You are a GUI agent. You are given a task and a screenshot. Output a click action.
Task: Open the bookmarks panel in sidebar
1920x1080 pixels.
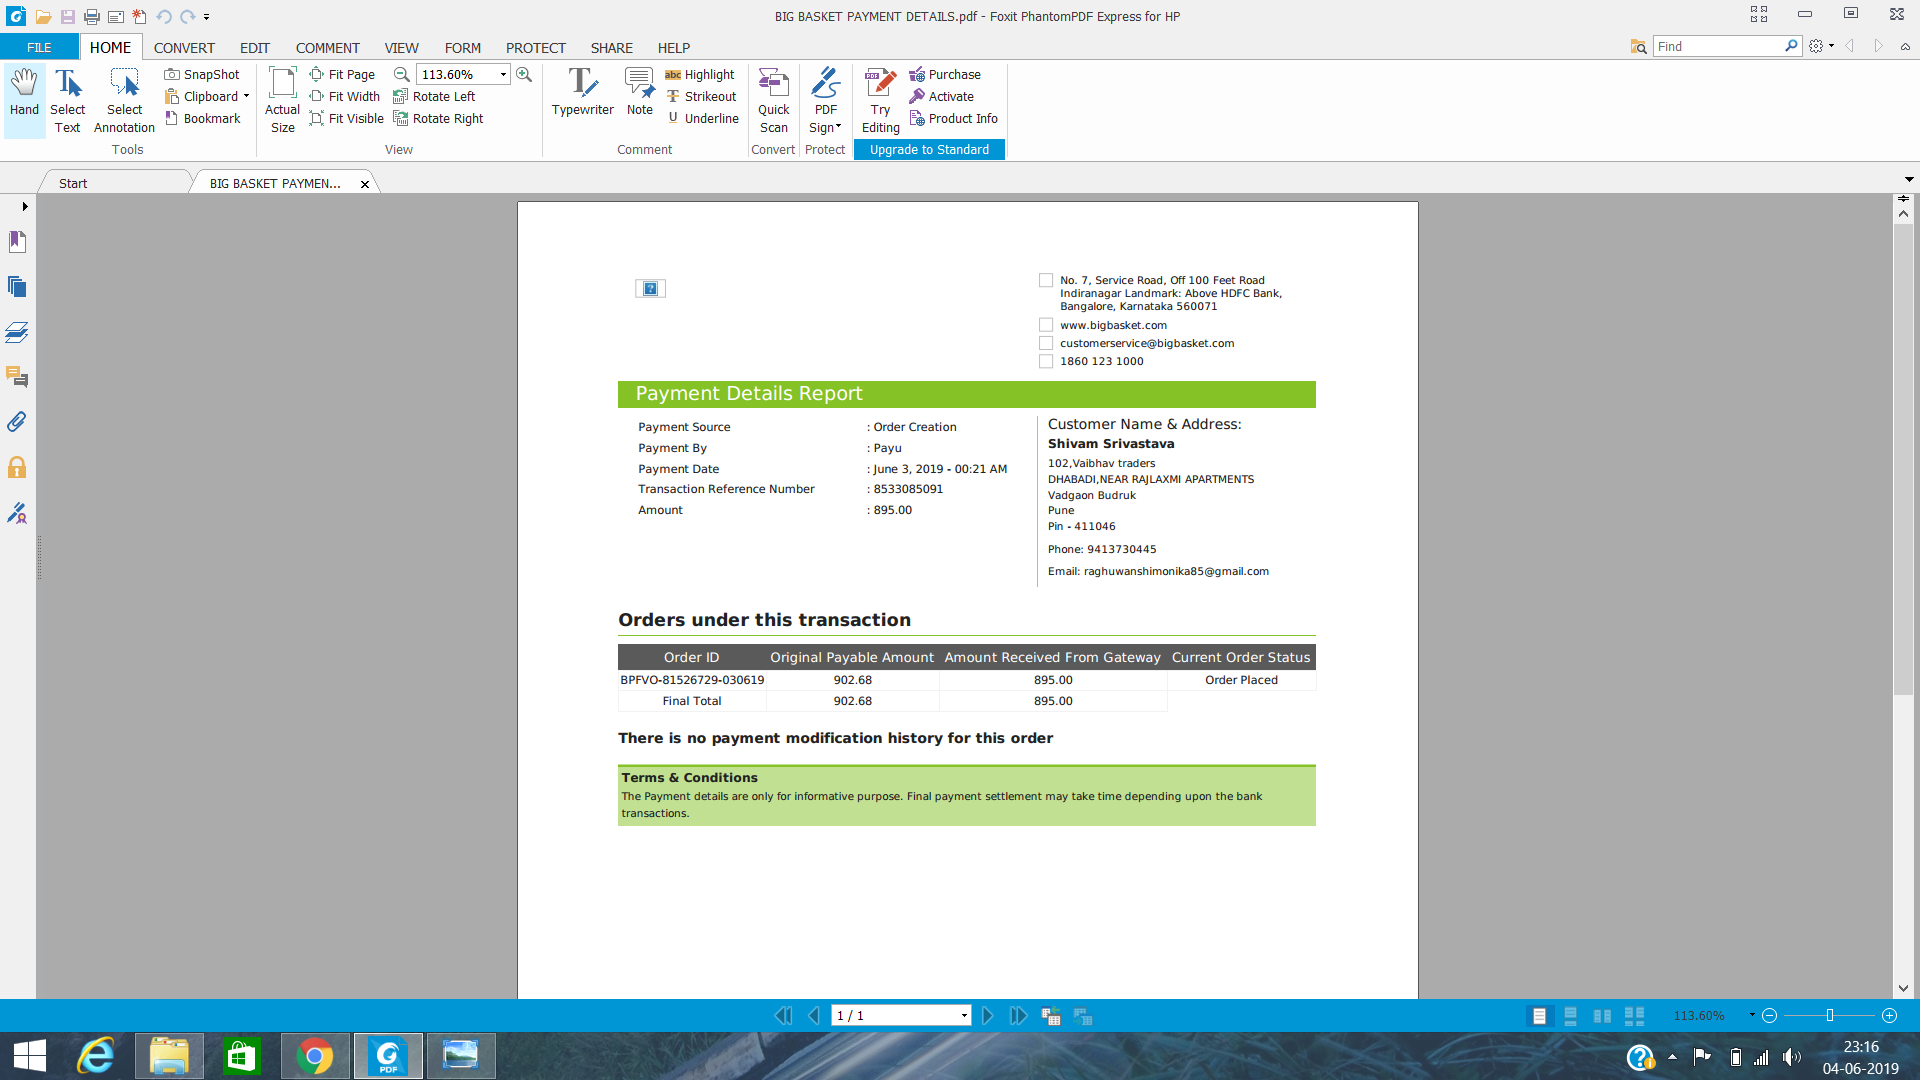(x=17, y=242)
